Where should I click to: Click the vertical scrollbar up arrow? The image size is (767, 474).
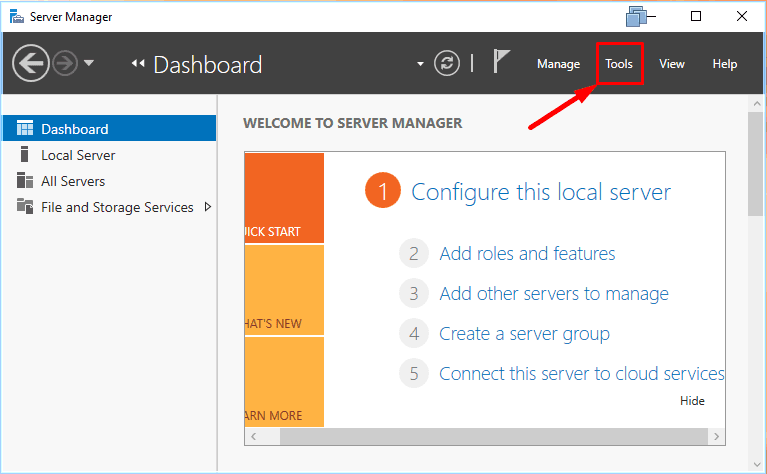tap(757, 104)
